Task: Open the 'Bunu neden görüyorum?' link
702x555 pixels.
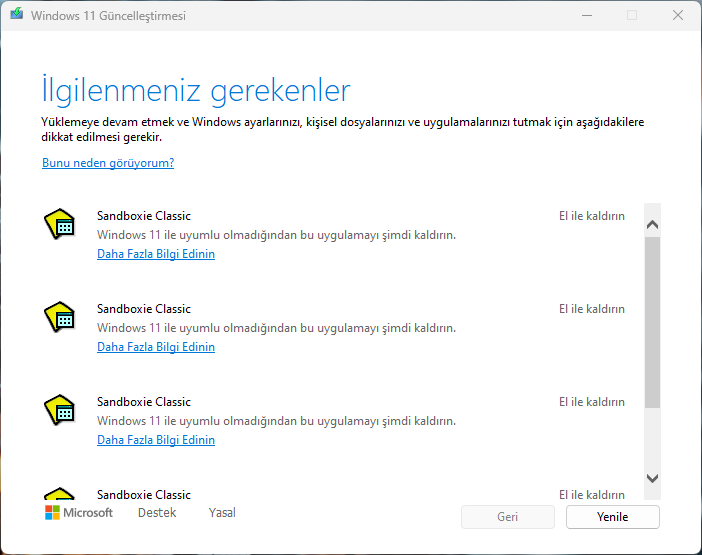Action: click(x=108, y=163)
